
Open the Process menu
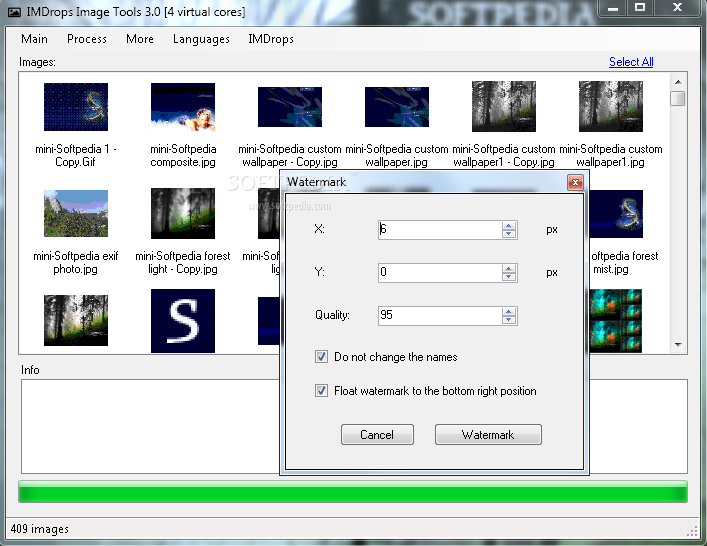coord(87,39)
